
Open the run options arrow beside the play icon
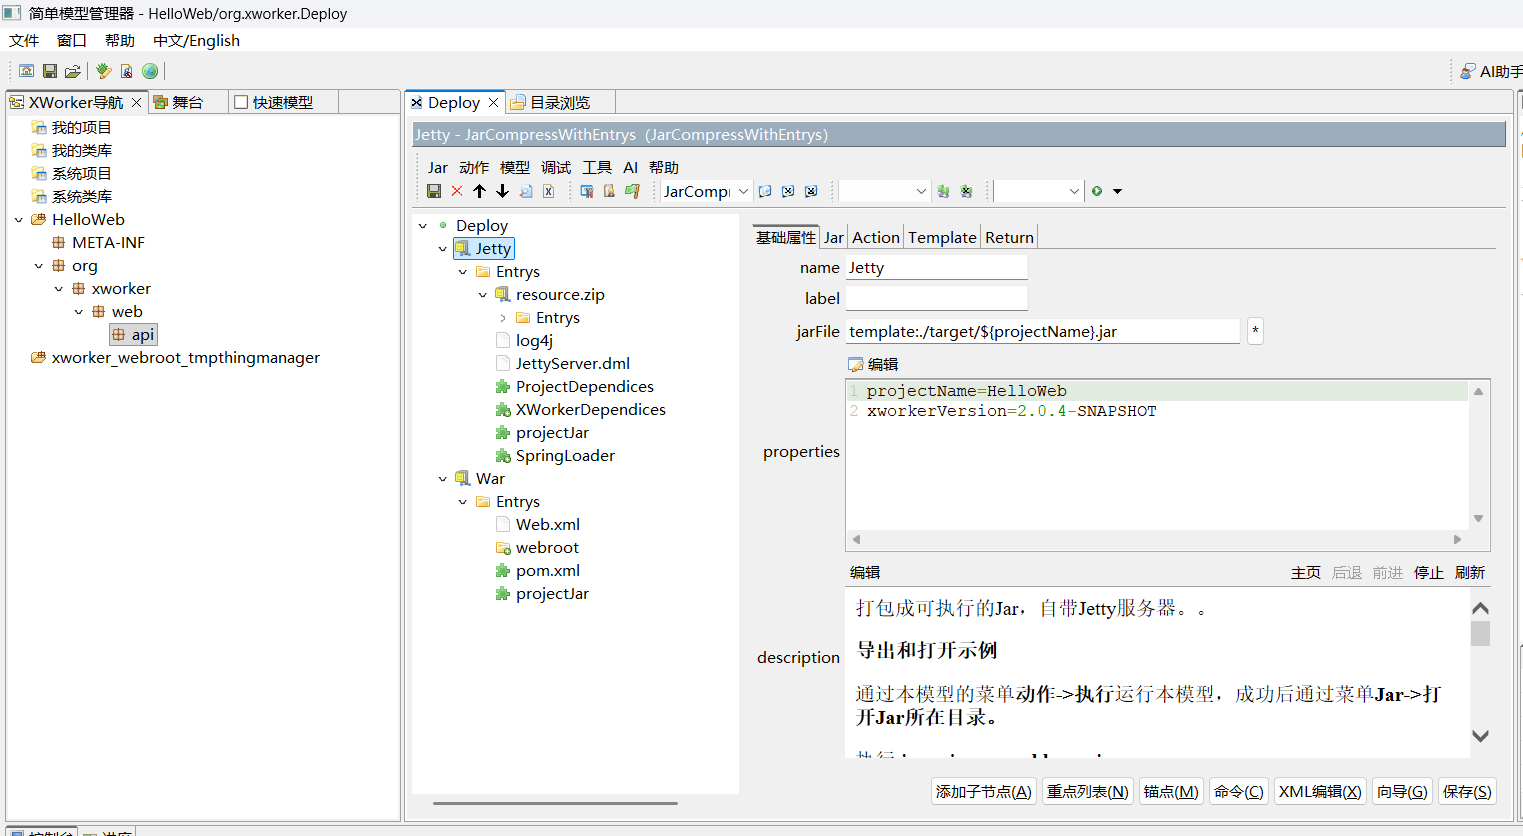[1118, 191]
